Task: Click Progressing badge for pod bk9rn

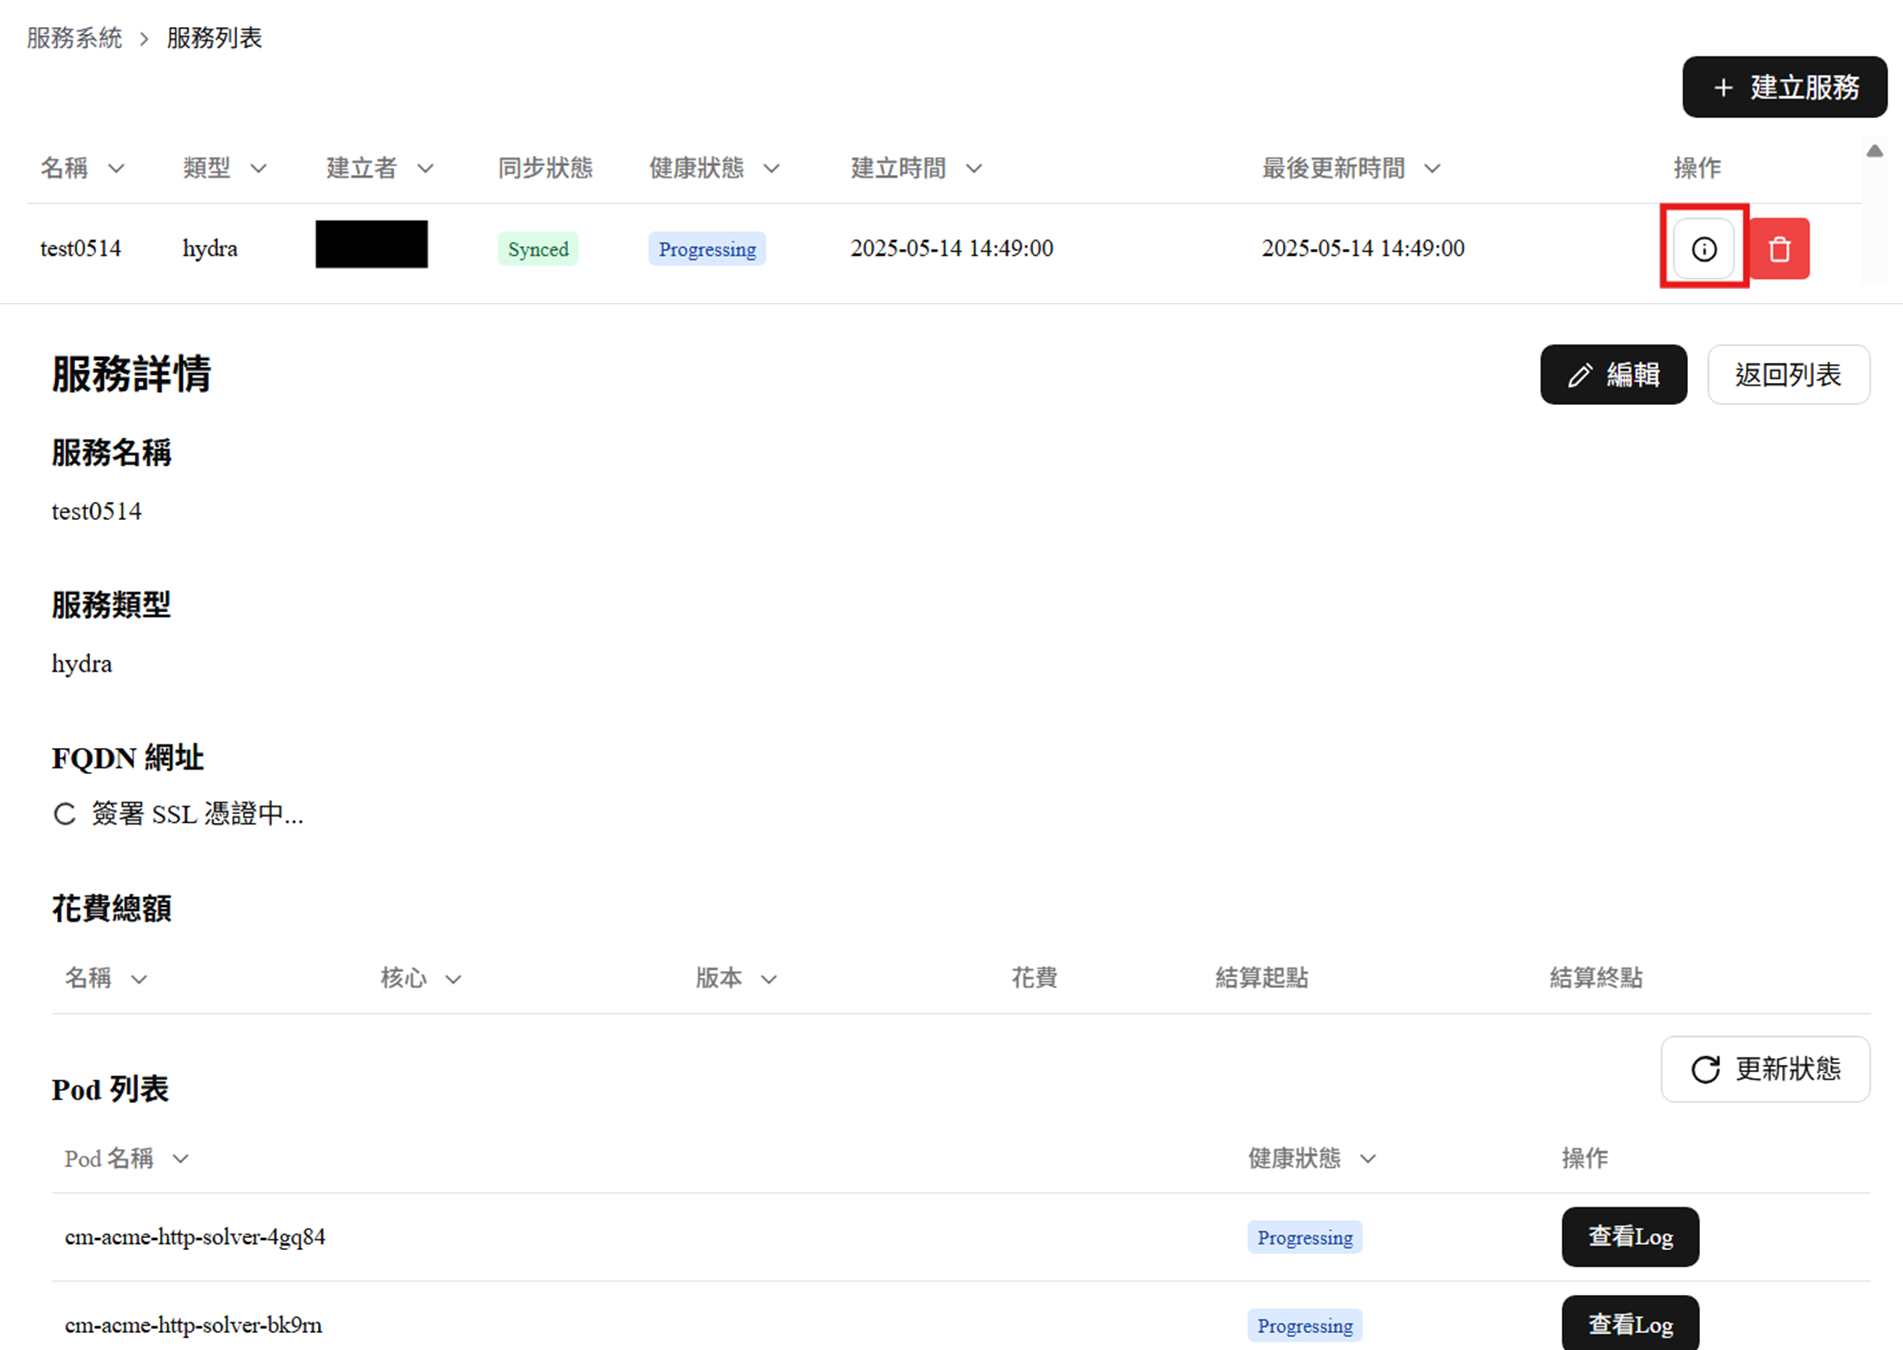Action: [x=1304, y=1325]
